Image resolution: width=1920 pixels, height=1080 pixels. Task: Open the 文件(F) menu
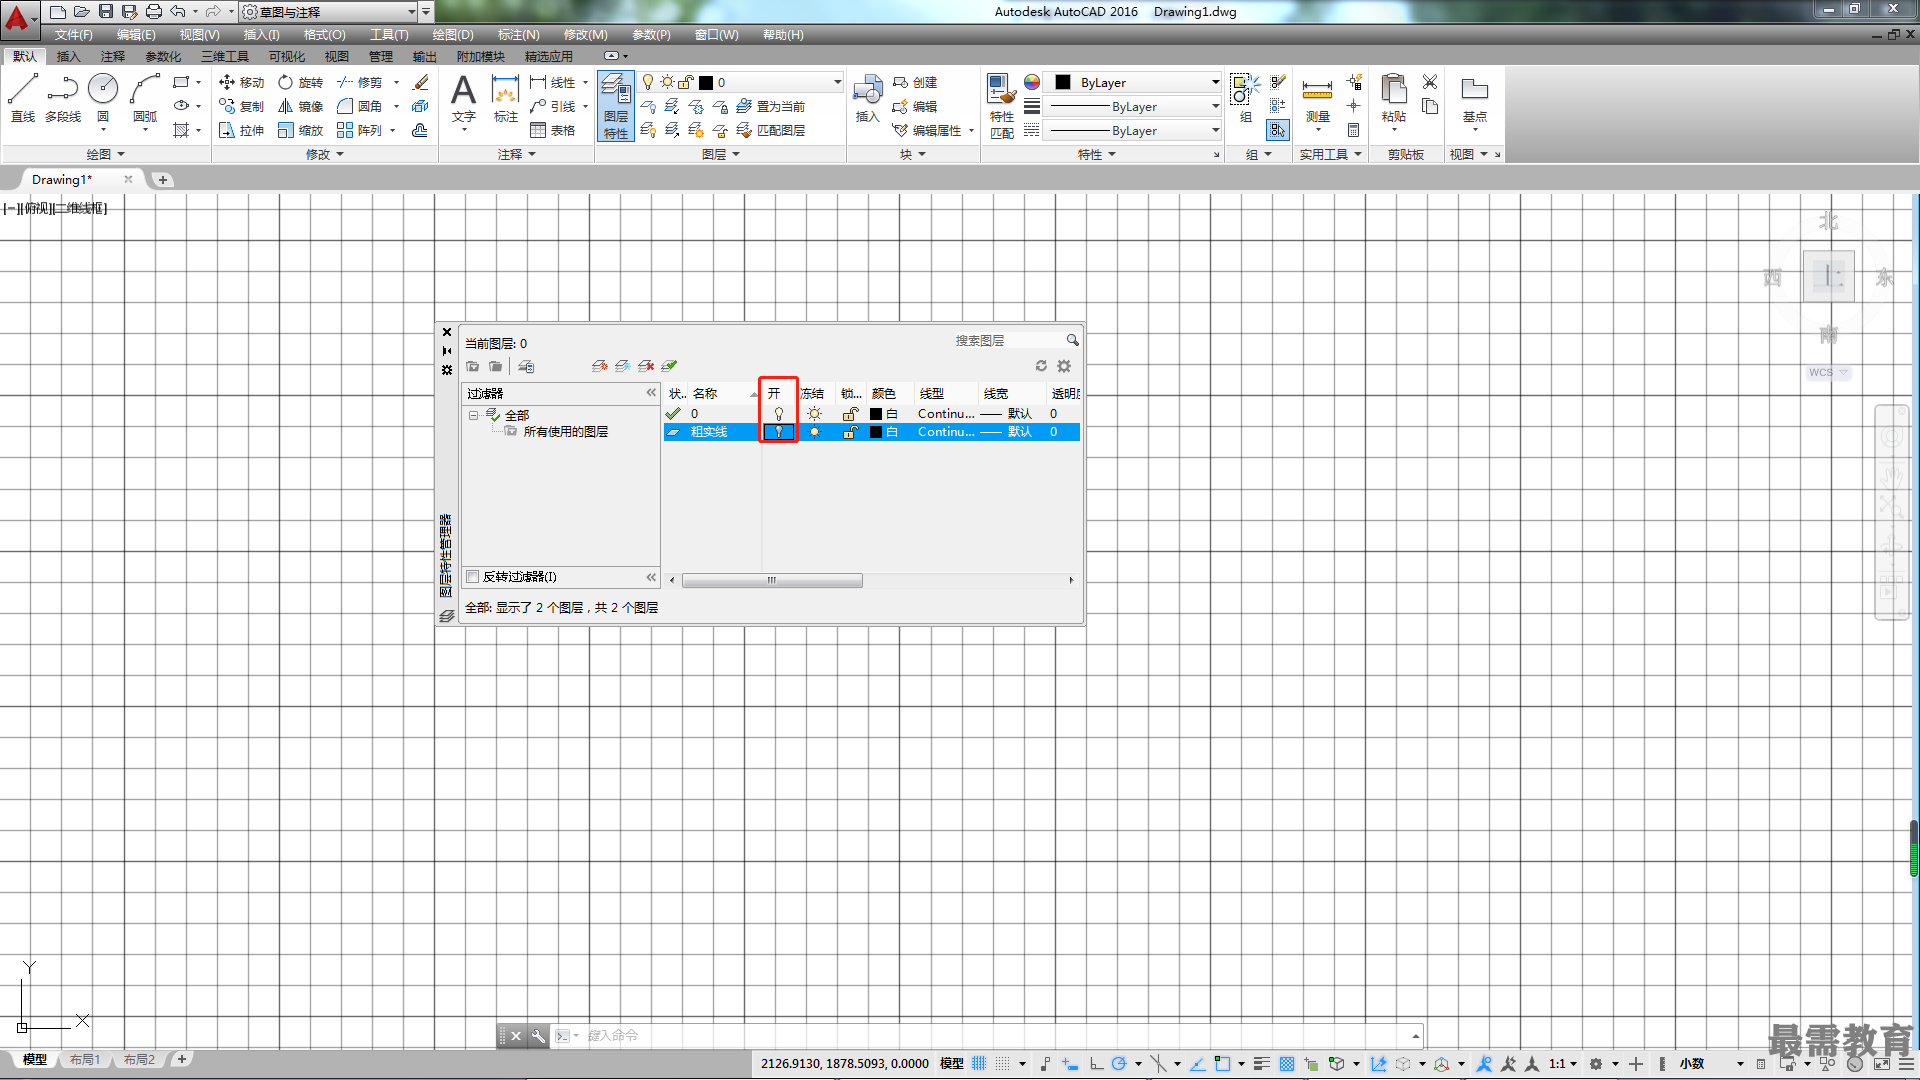click(x=74, y=34)
